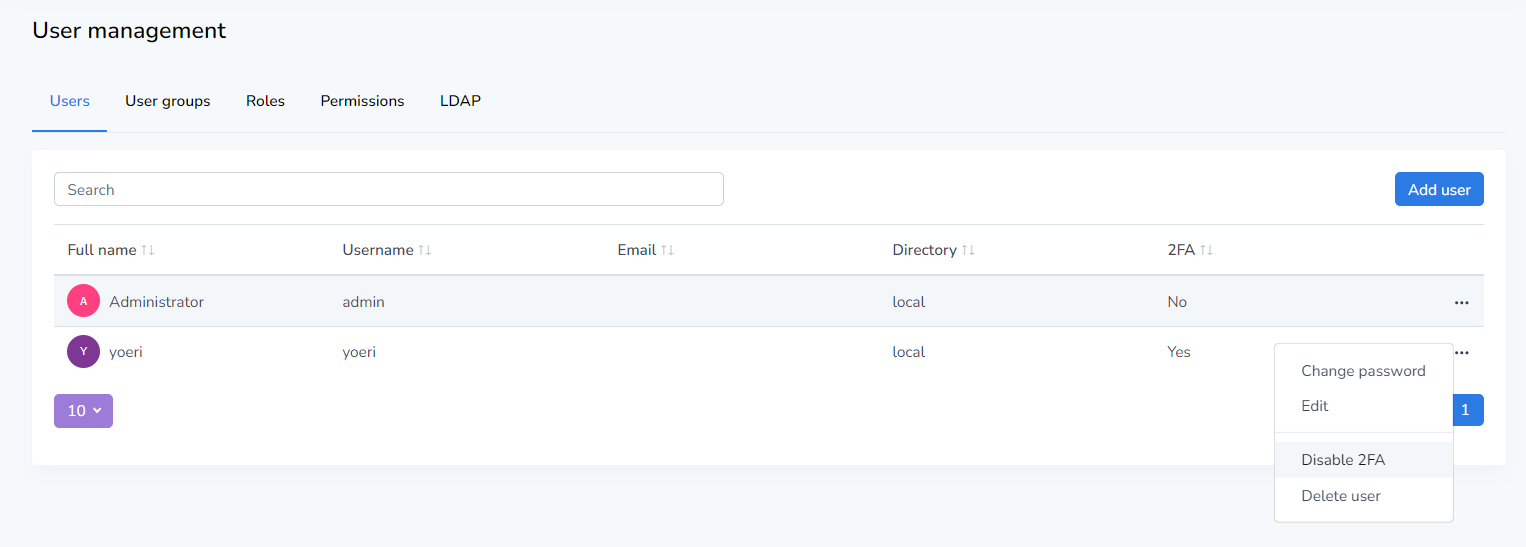
Task: Choose Delete user from the menu
Action: [1340, 496]
